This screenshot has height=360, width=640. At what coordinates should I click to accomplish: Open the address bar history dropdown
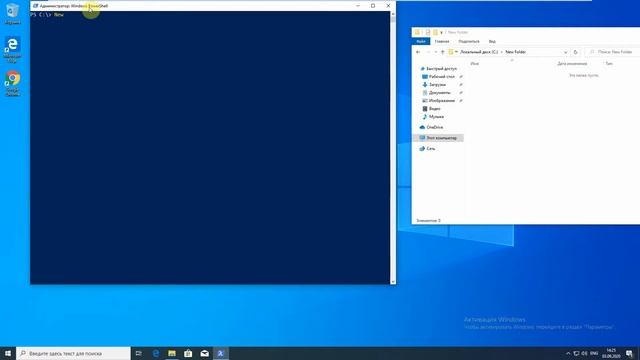tap(565, 52)
